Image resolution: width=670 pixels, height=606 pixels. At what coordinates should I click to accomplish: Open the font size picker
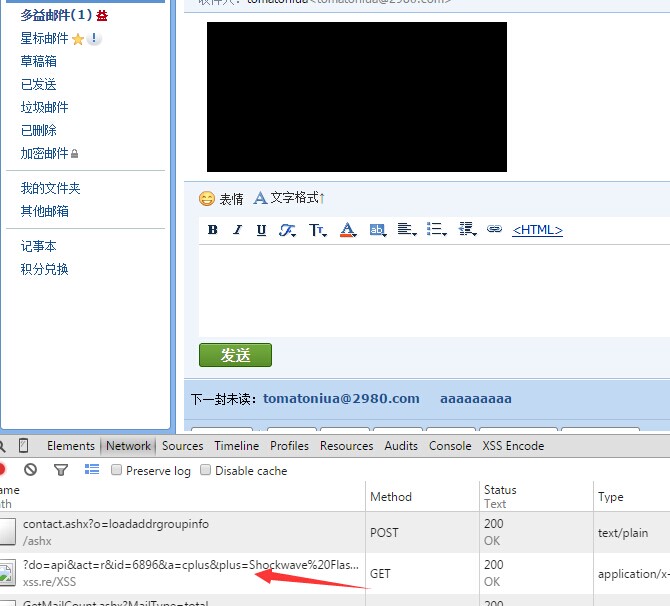point(317,230)
